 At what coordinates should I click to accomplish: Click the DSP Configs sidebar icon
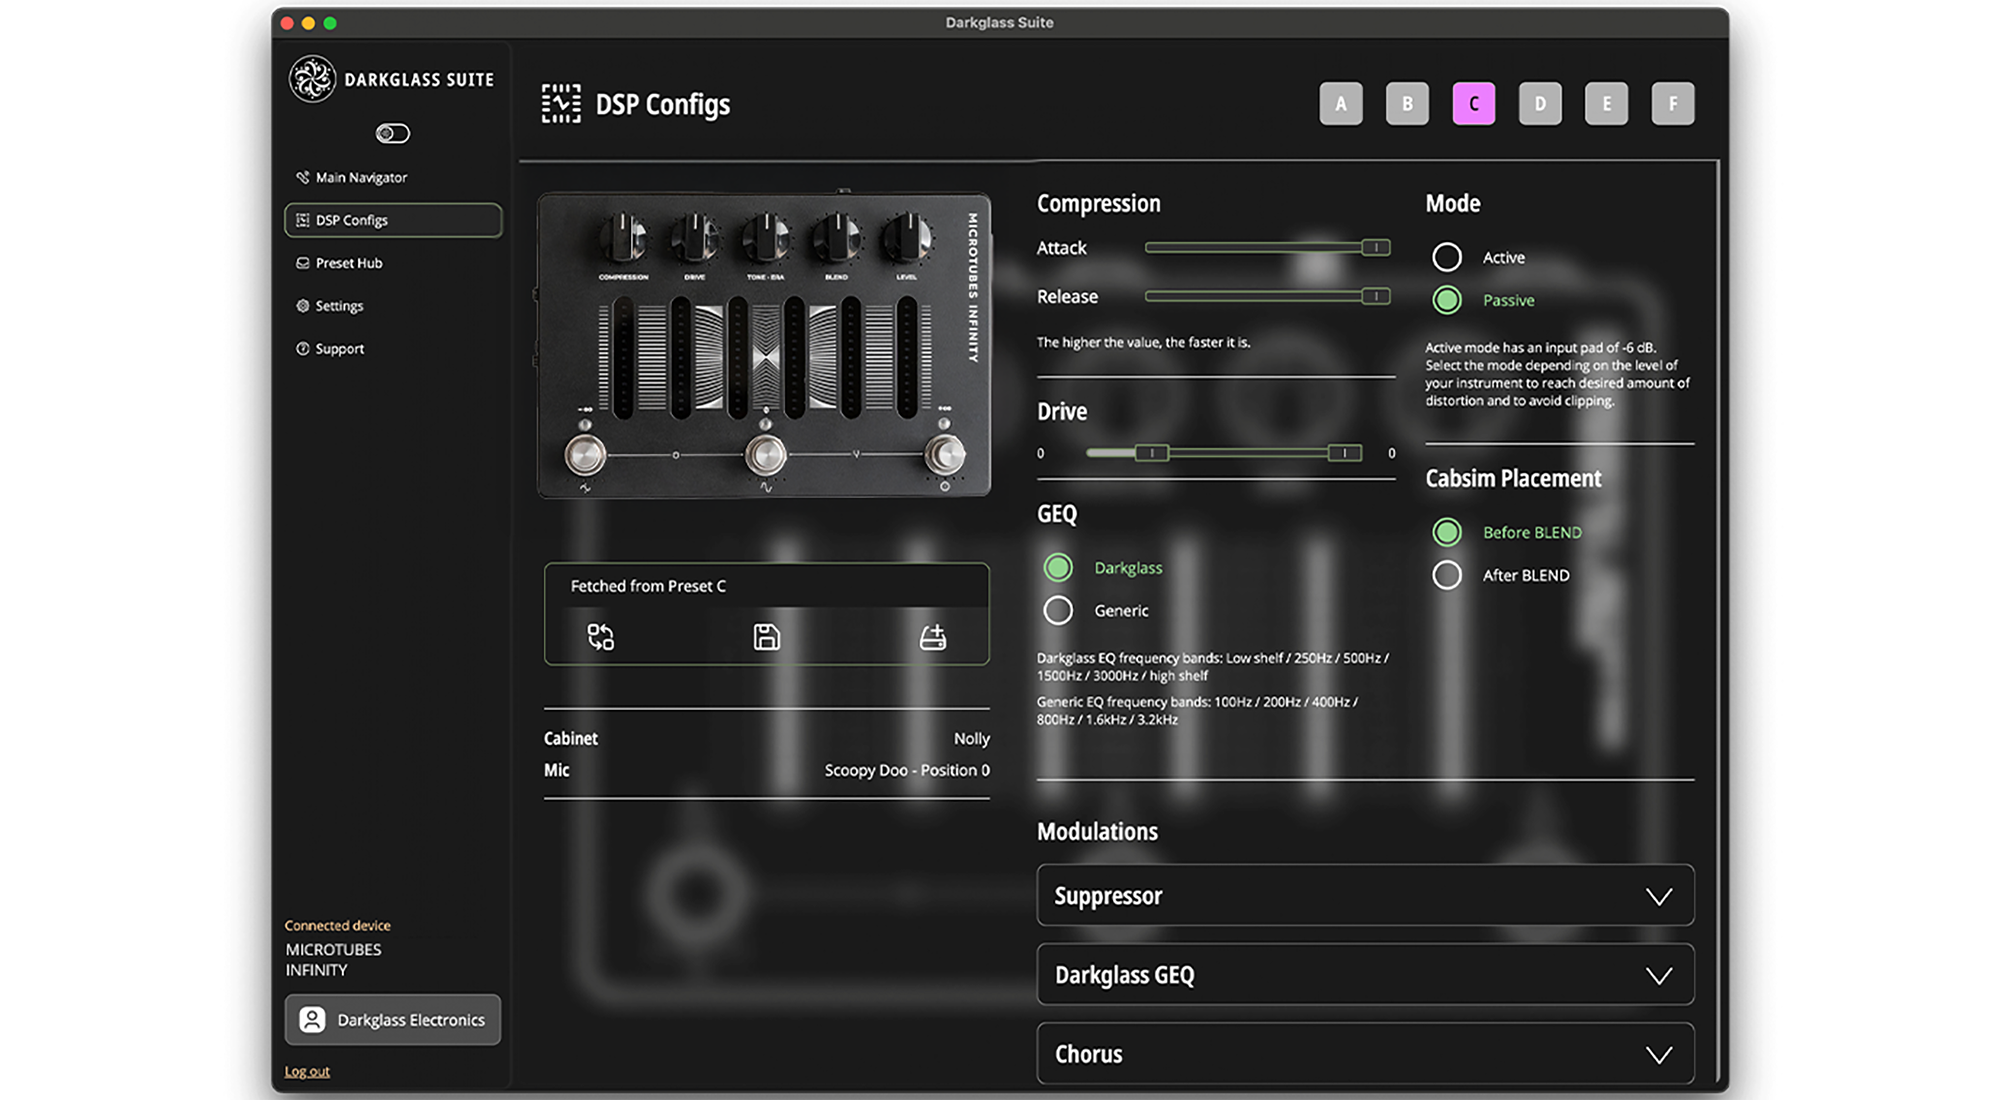[x=302, y=220]
